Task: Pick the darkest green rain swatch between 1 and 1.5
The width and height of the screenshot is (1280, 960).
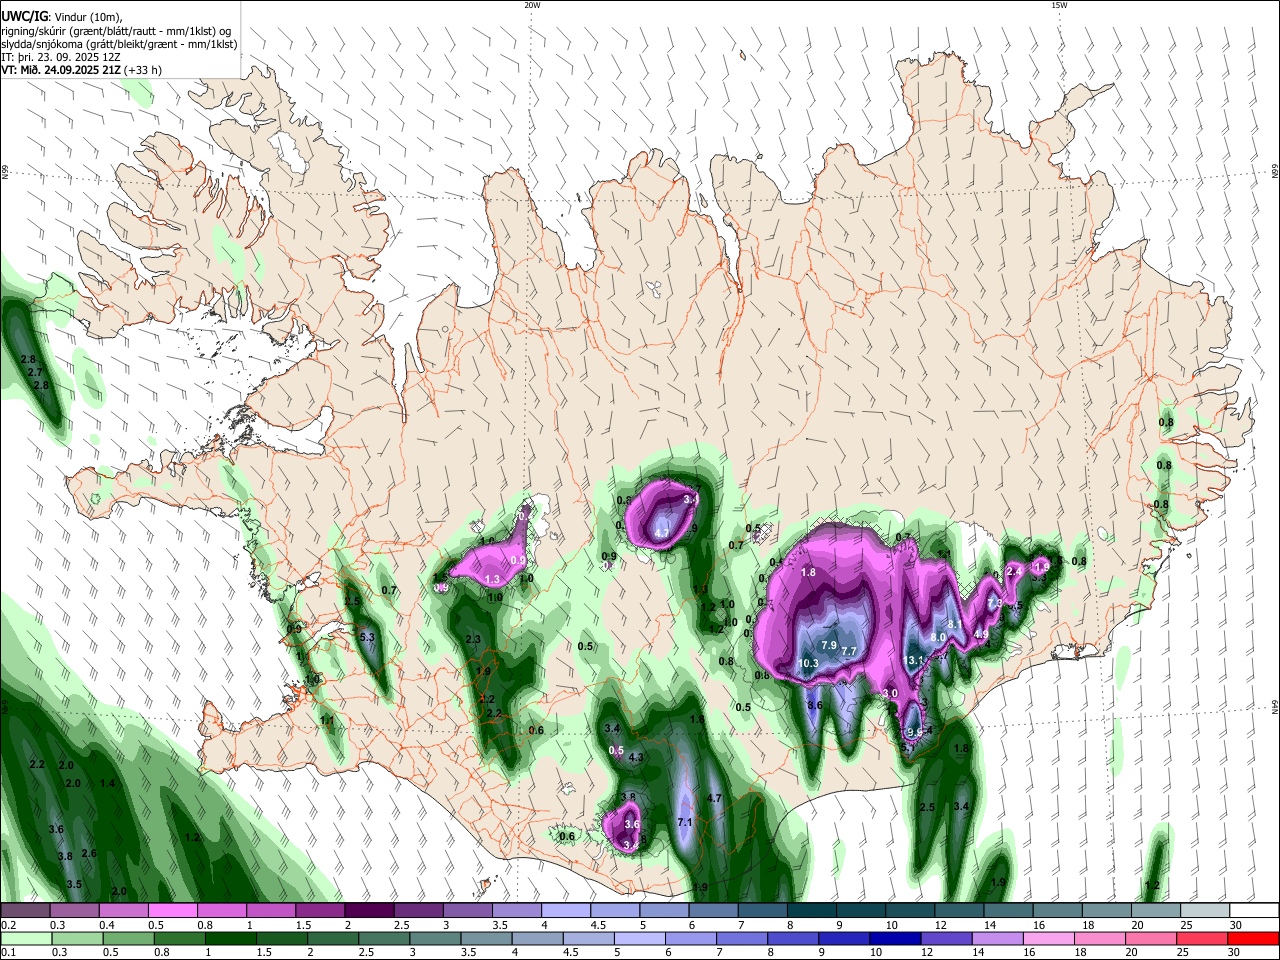Action: point(231,938)
